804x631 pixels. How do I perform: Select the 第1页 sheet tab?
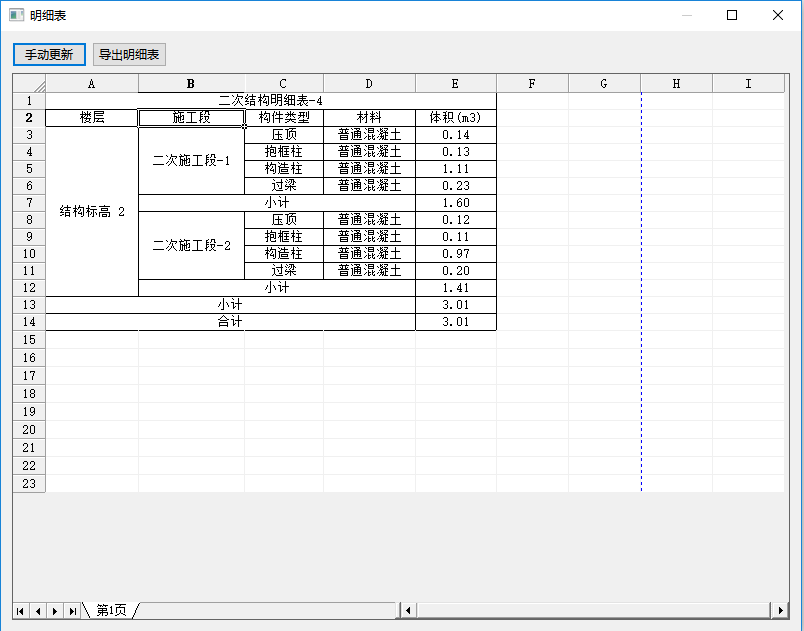click(x=111, y=610)
